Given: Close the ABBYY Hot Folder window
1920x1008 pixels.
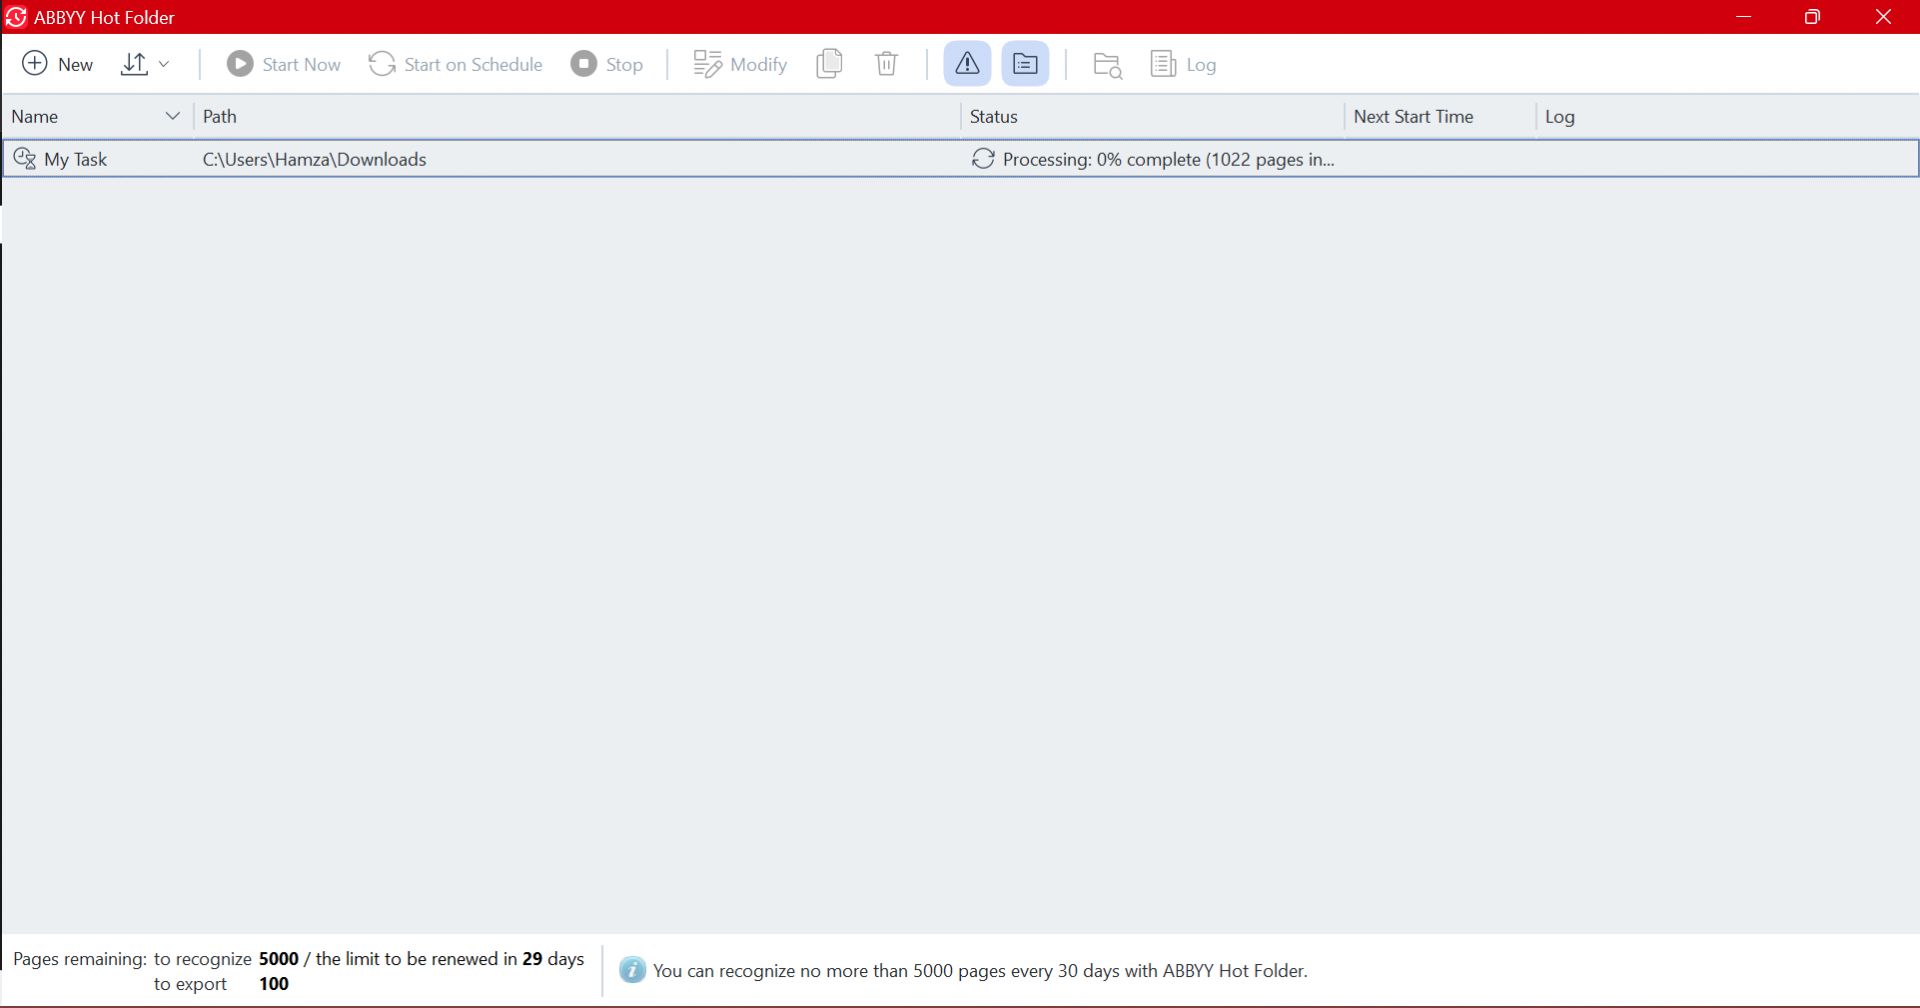Looking at the screenshot, I should tap(1883, 17).
